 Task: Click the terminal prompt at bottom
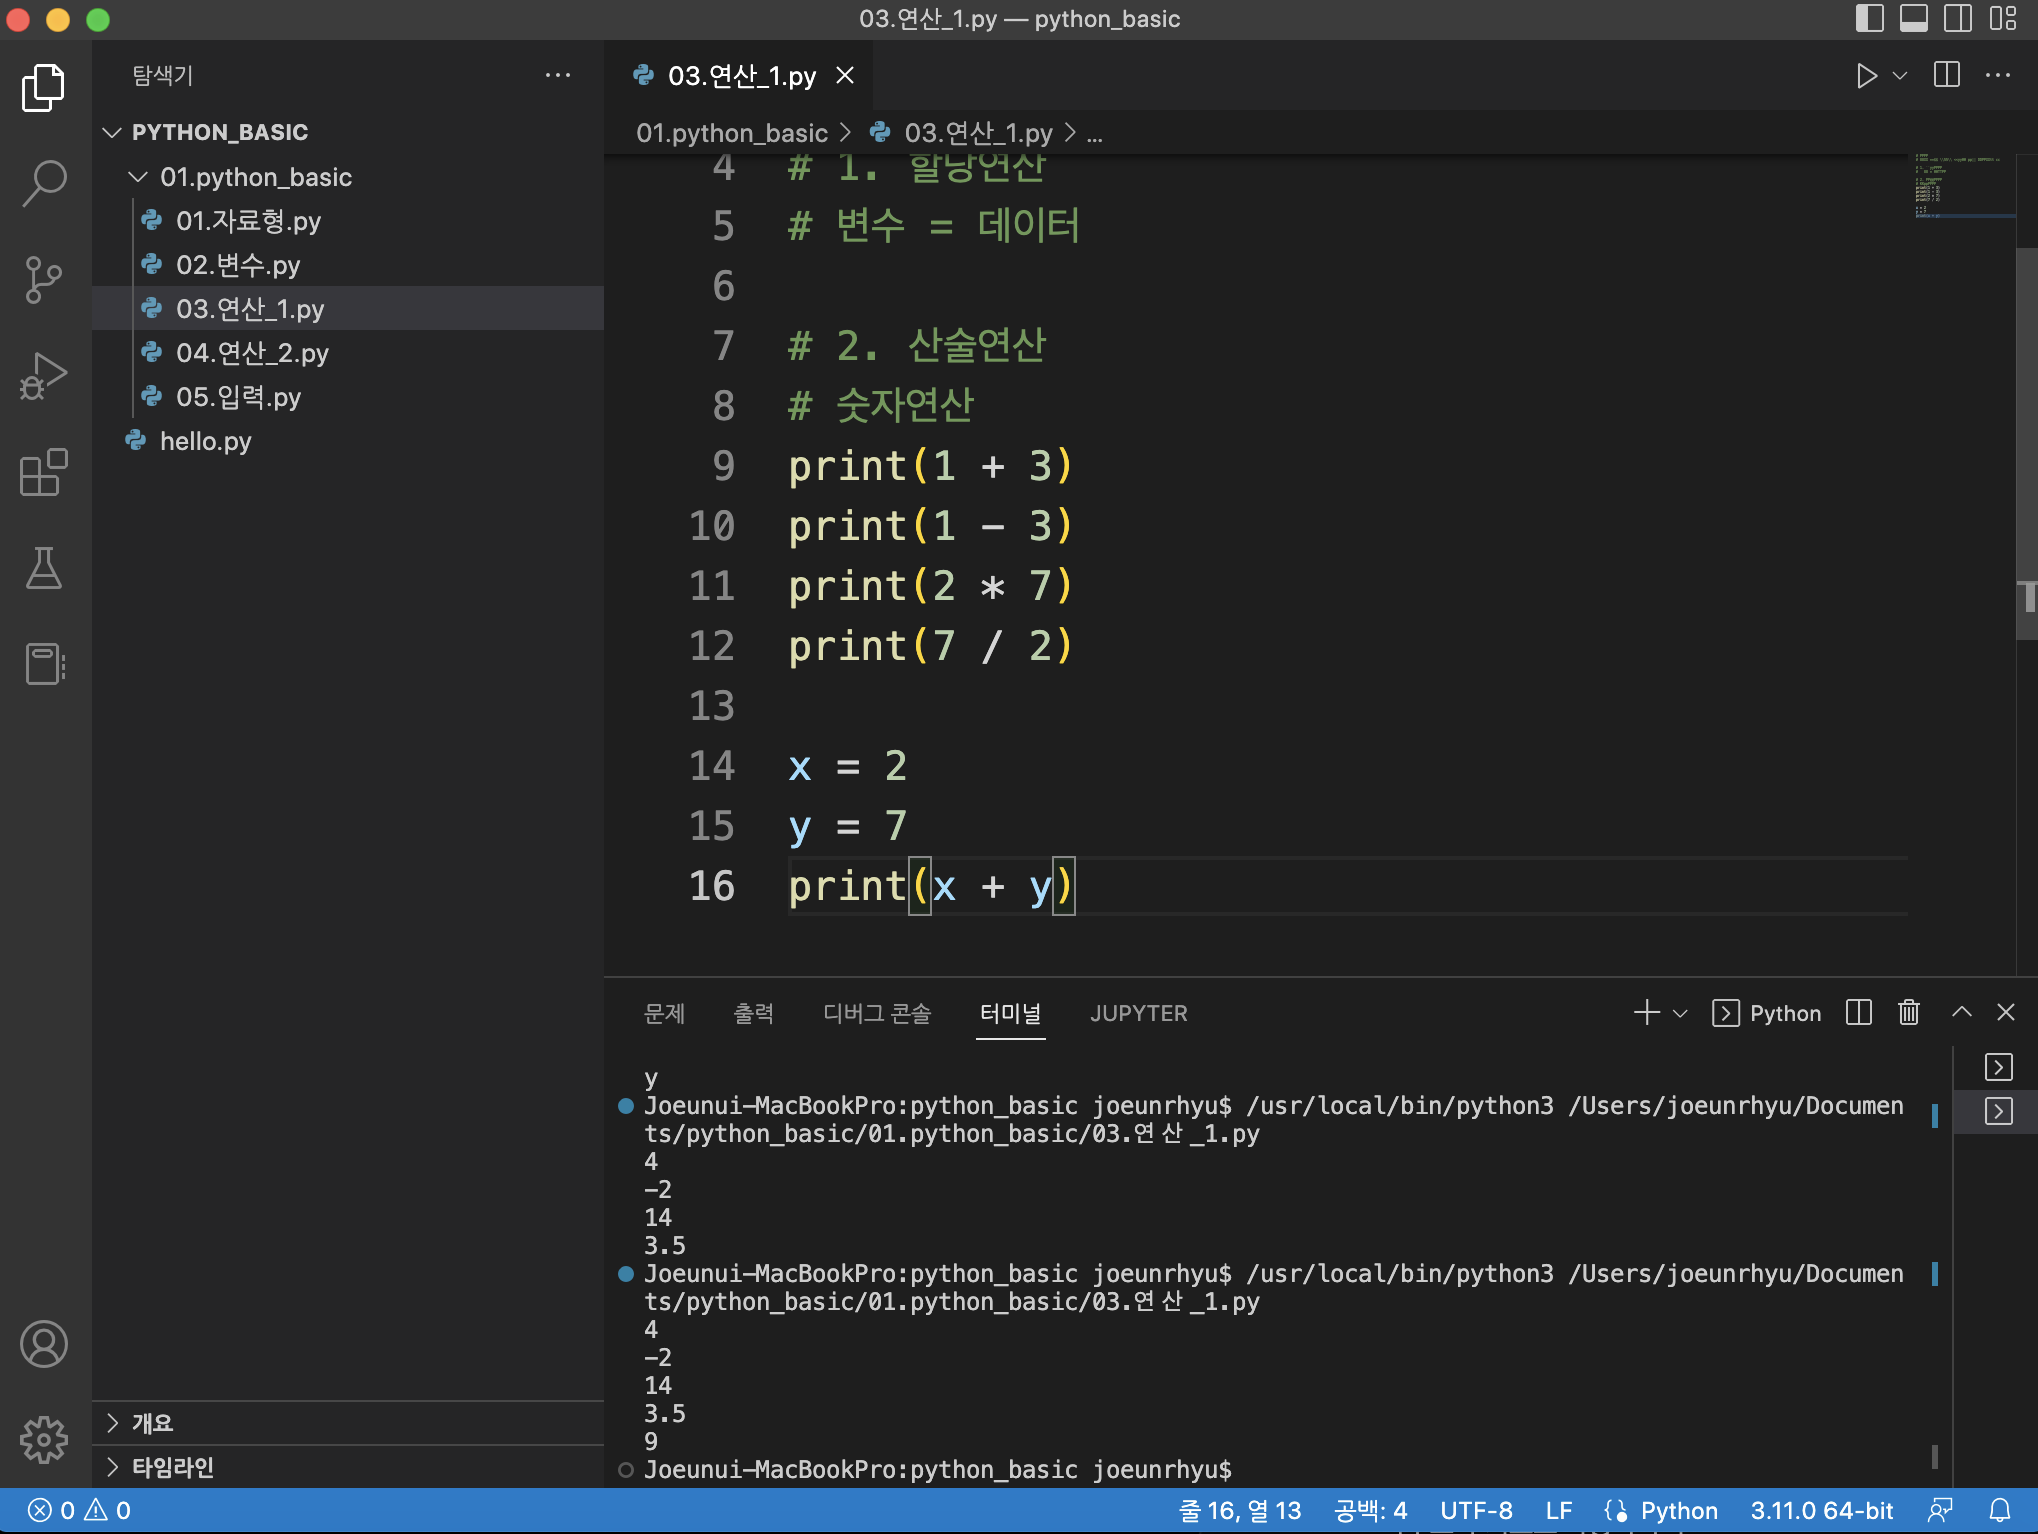937,1469
